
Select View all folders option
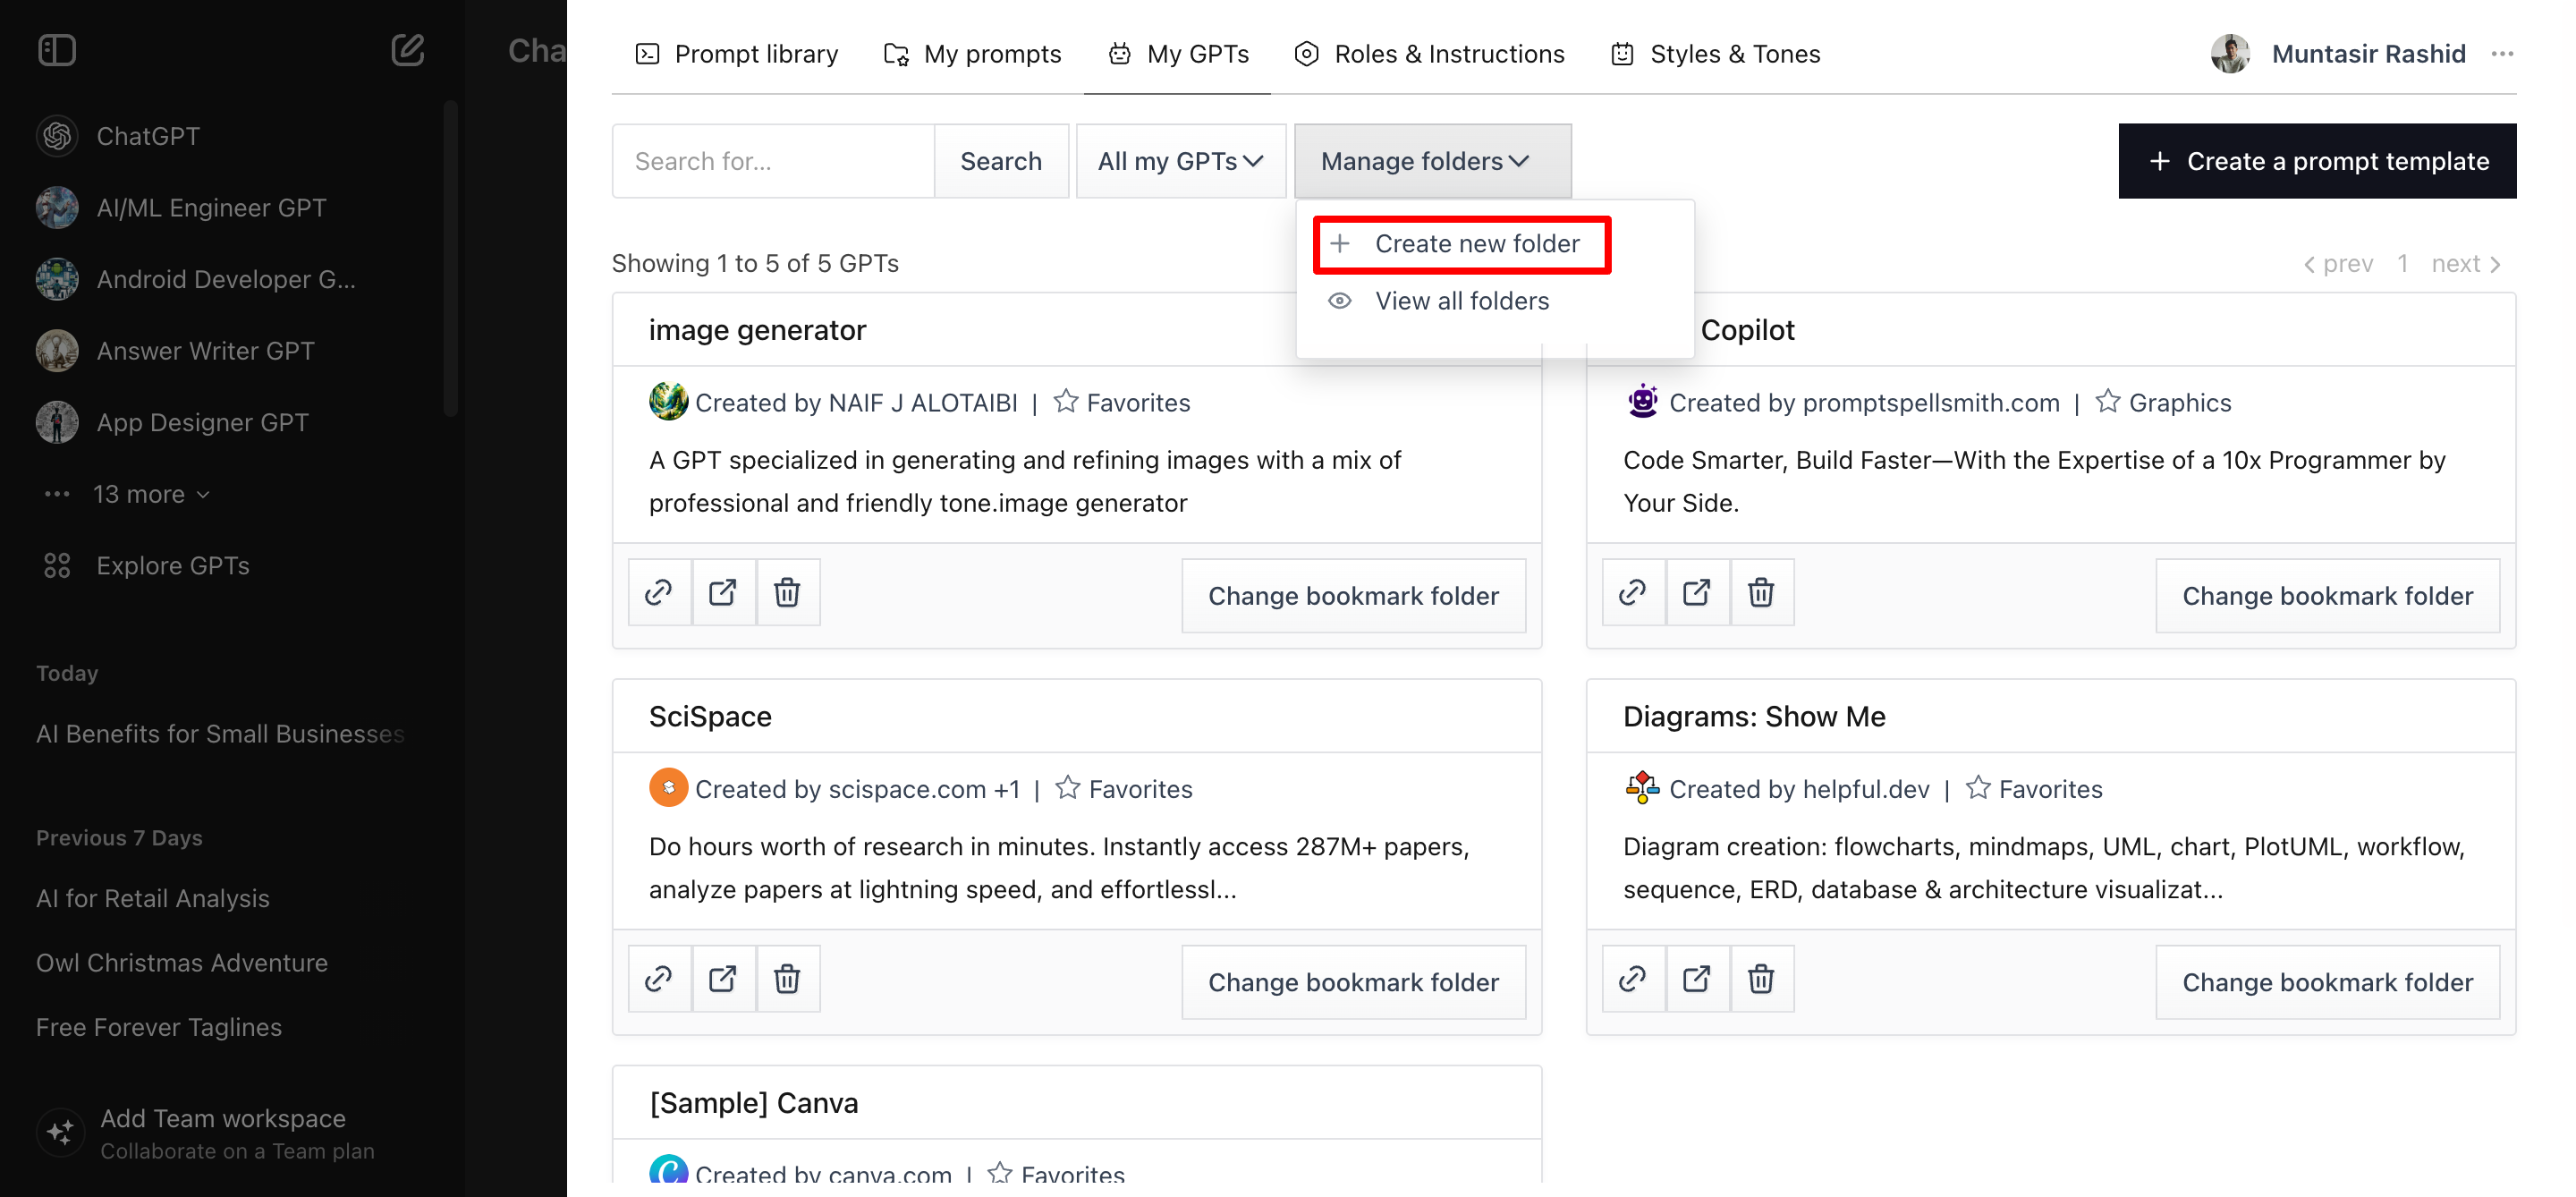click(x=1461, y=301)
